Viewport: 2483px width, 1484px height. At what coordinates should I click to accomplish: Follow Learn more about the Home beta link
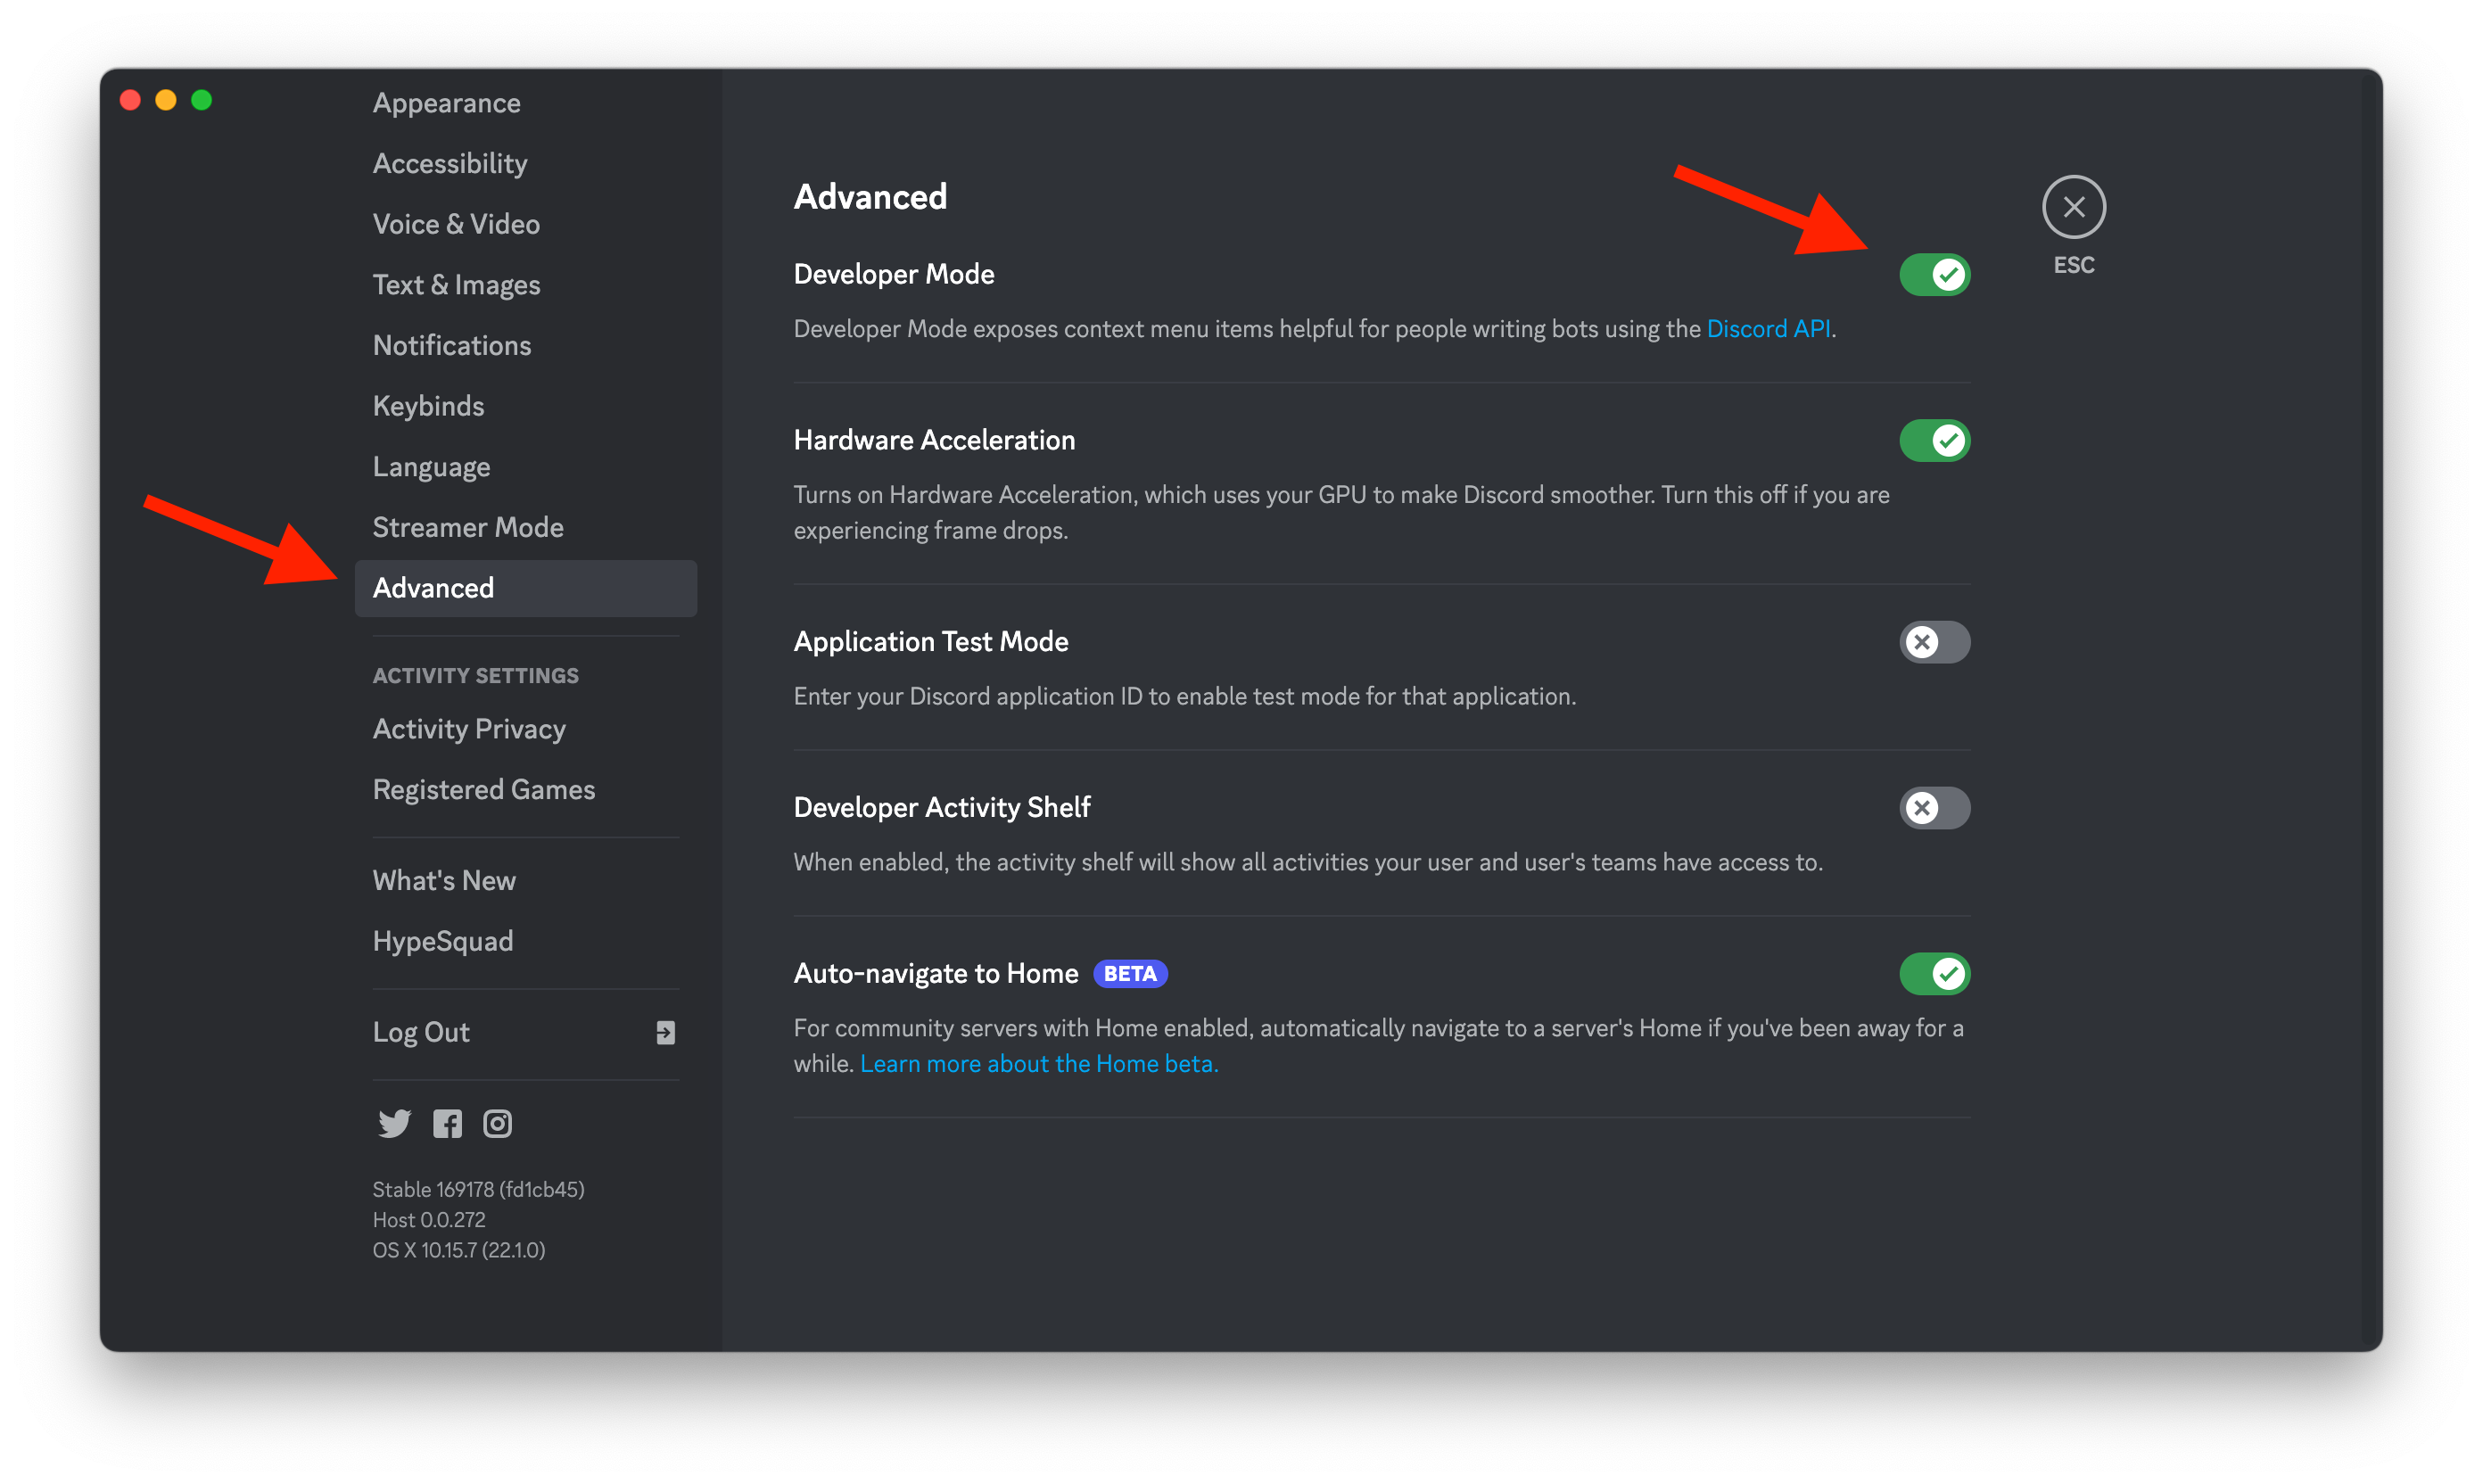click(1038, 1063)
